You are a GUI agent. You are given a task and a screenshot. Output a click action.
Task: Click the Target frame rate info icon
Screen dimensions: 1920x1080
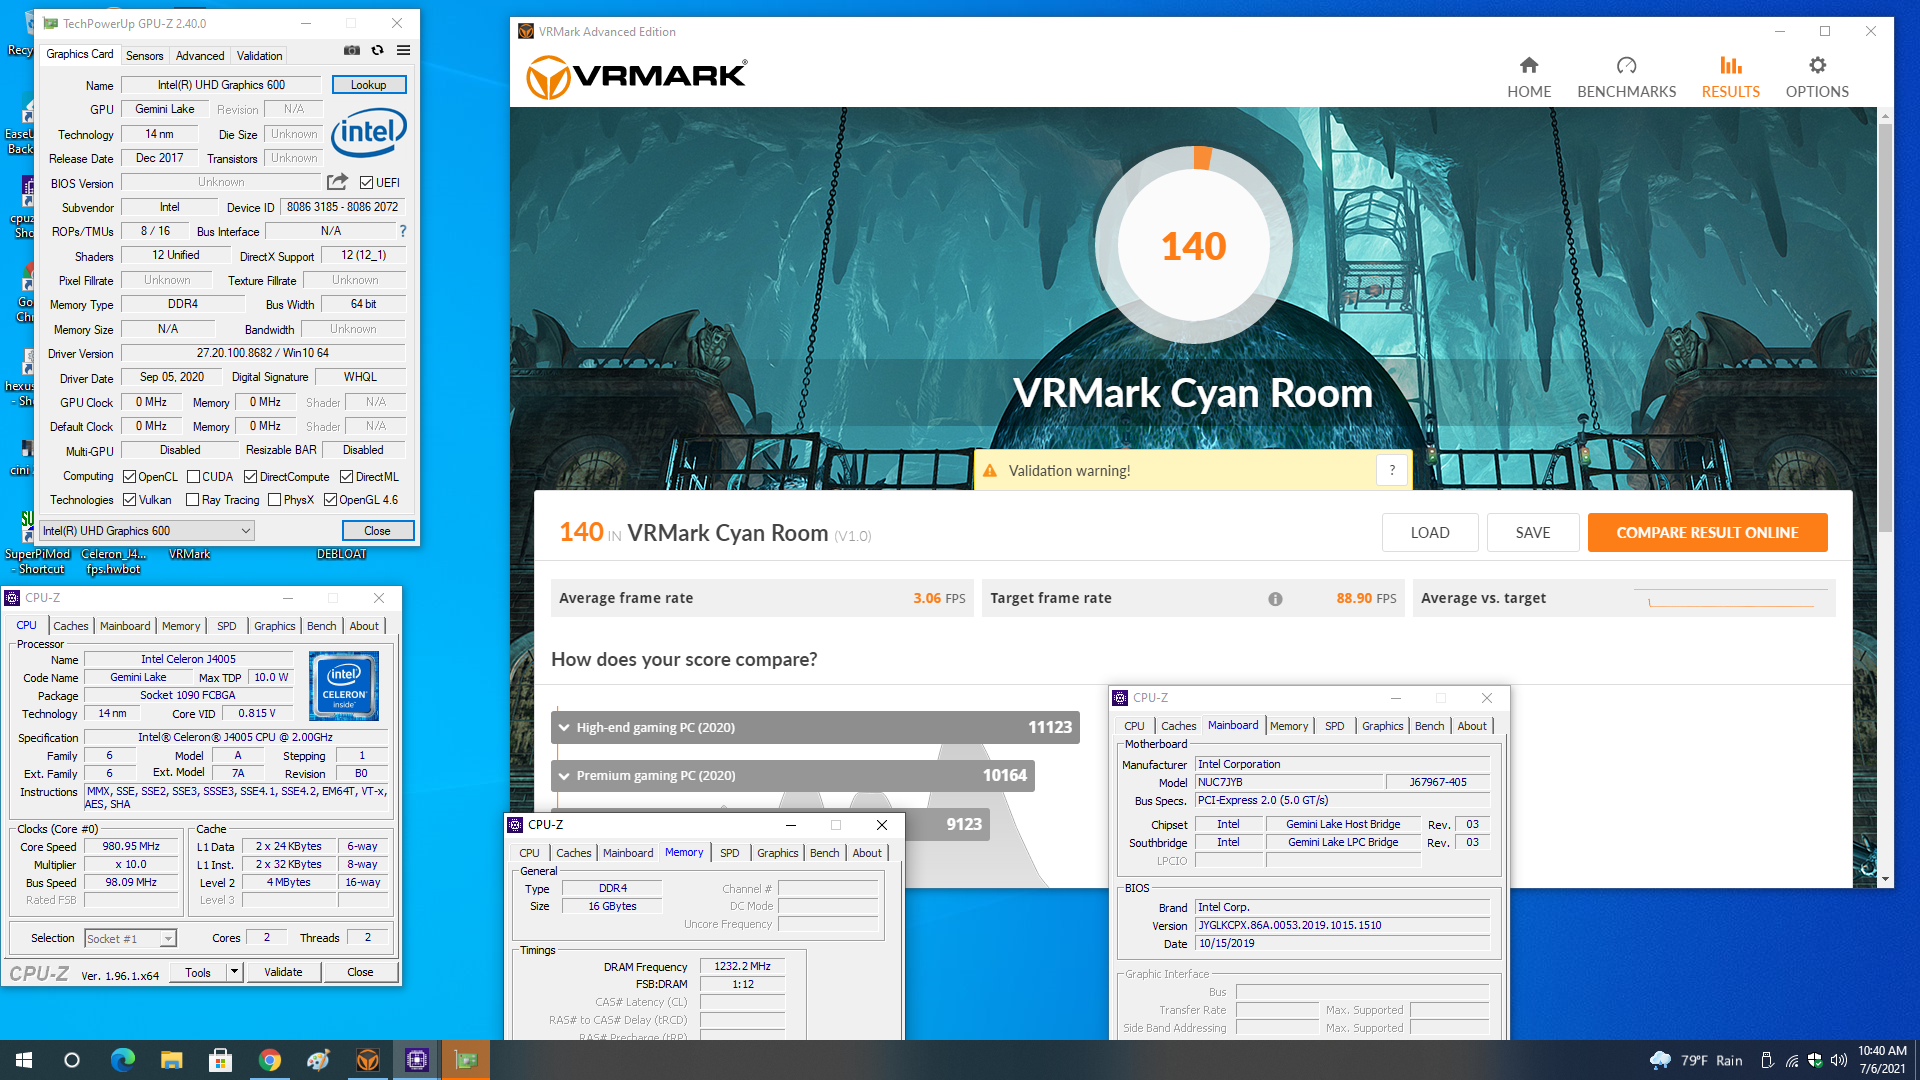click(x=1275, y=599)
